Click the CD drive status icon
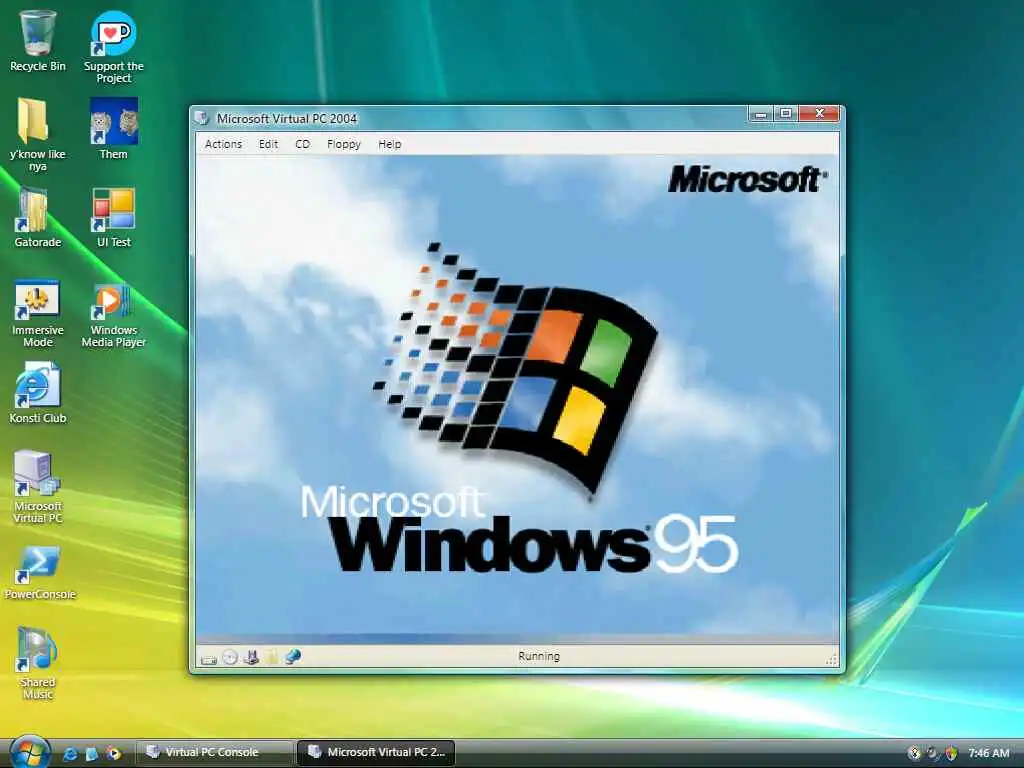Screen dimensions: 1024x768 click(x=230, y=657)
